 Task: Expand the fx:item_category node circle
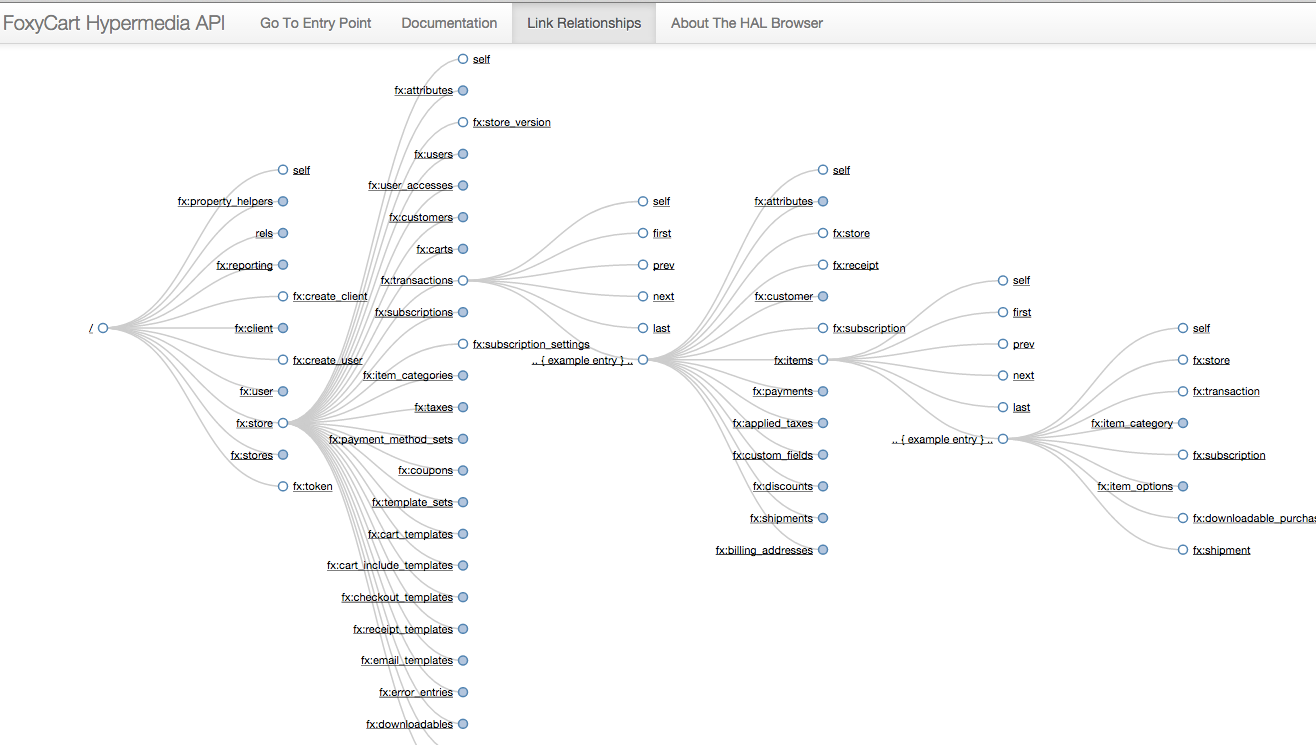tap(1183, 423)
